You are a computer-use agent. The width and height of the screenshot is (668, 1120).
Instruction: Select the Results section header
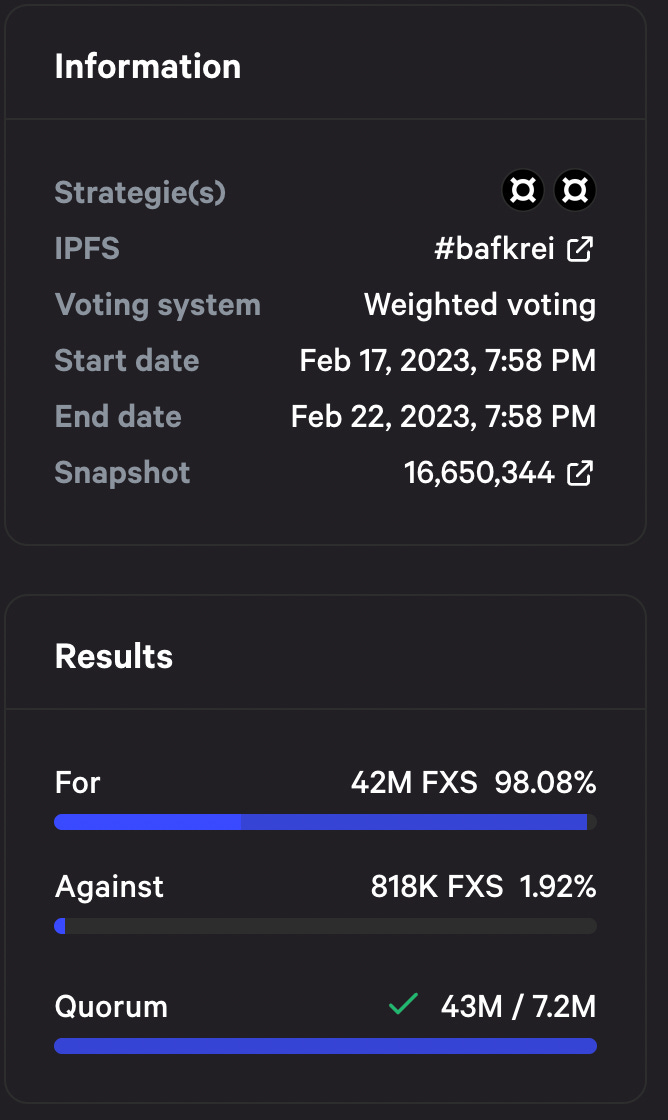point(113,656)
